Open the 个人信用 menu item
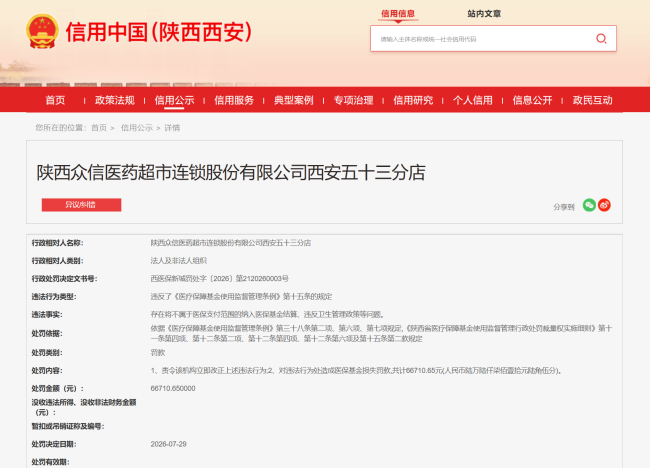The image size is (650, 468). [x=473, y=100]
